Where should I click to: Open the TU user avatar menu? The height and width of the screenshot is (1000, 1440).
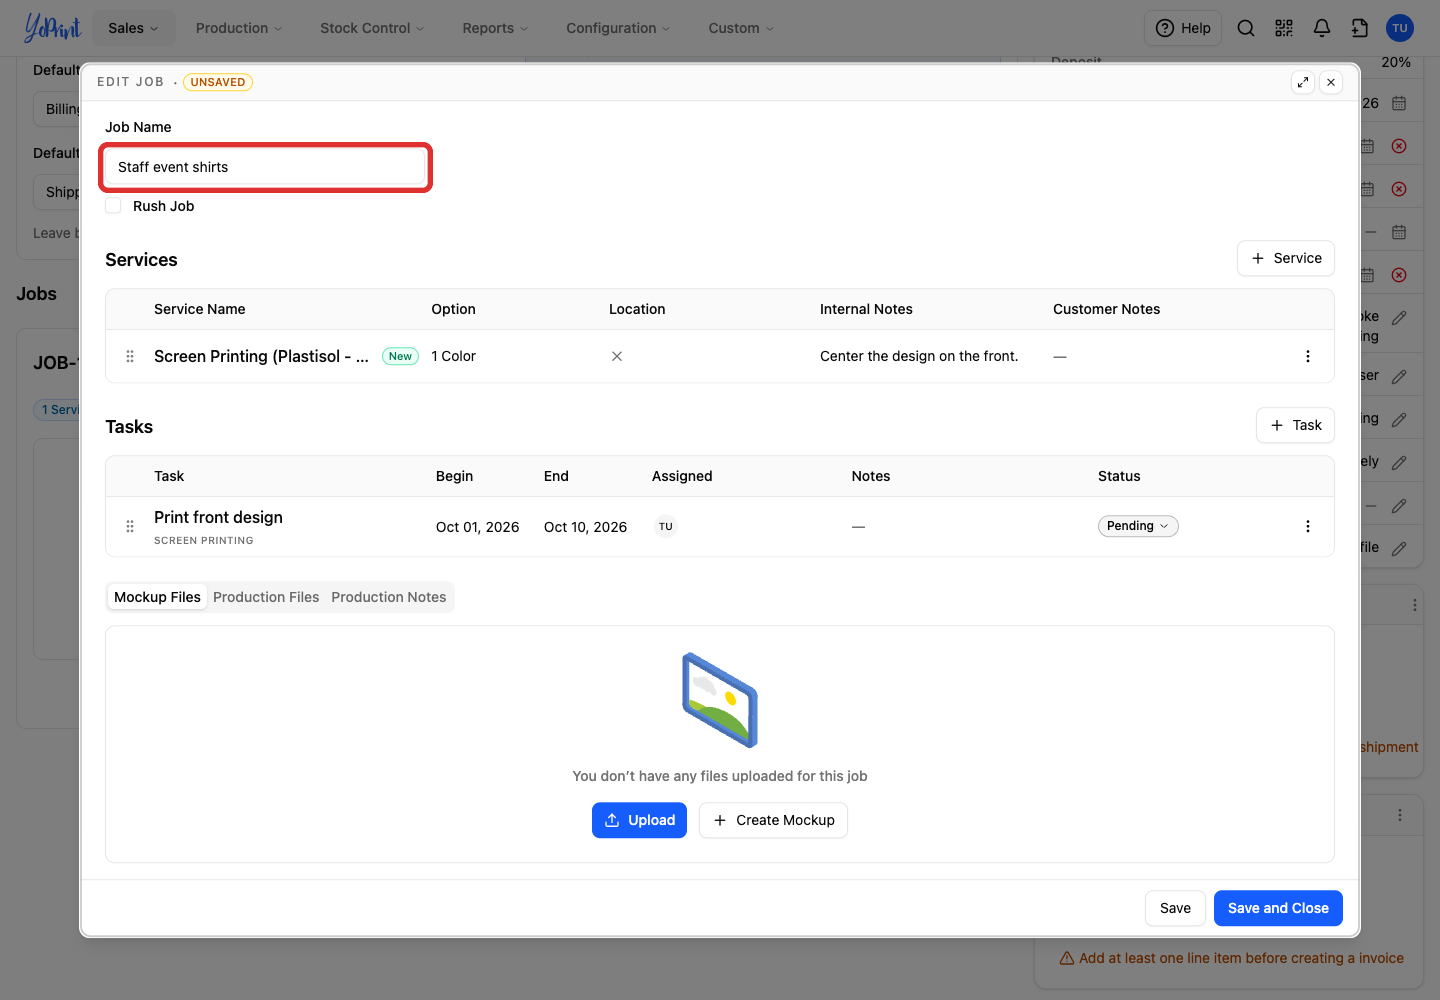click(x=1400, y=28)
